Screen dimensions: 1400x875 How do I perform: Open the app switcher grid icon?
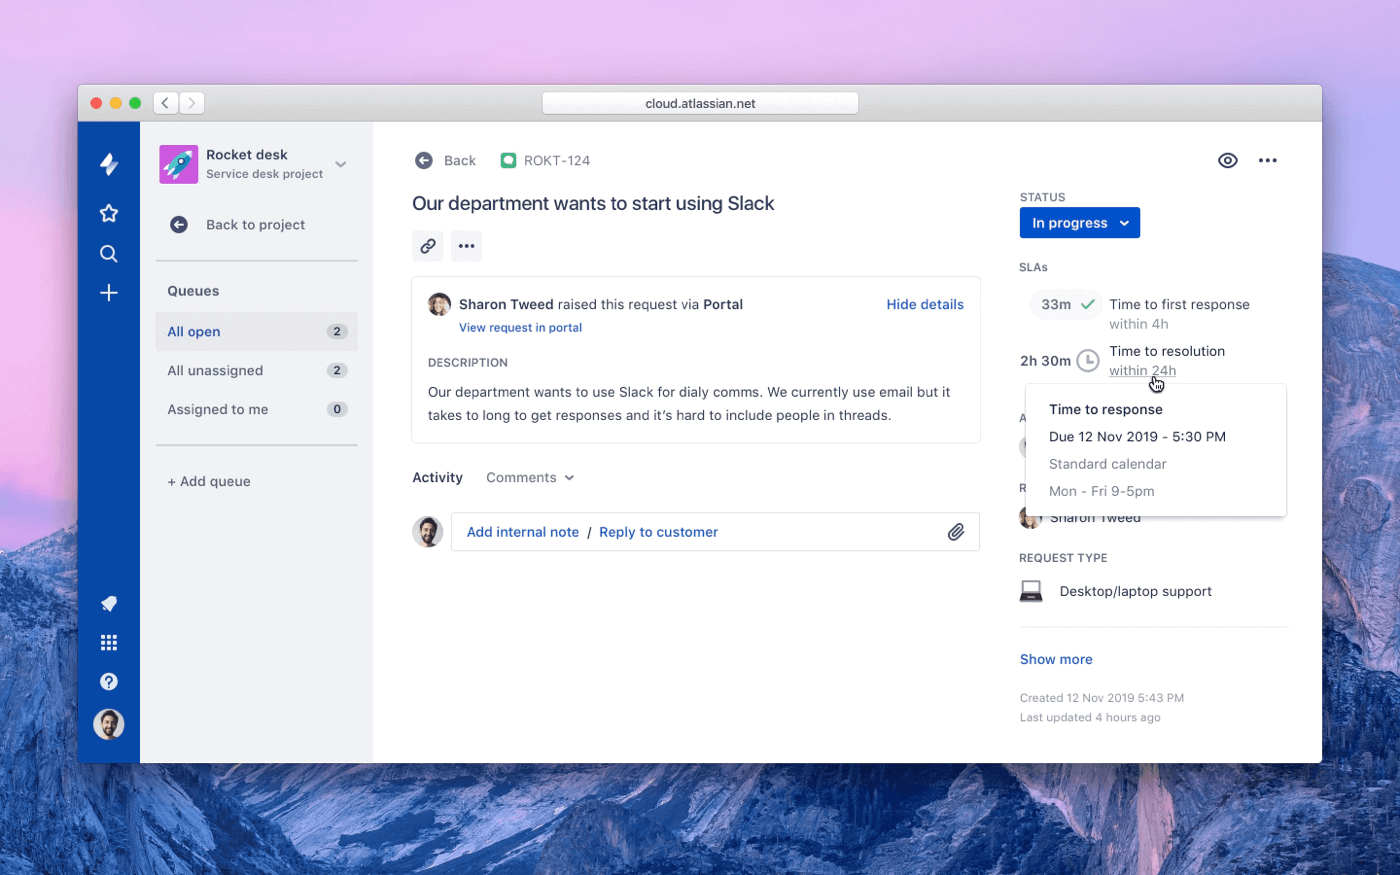[109, 643]
